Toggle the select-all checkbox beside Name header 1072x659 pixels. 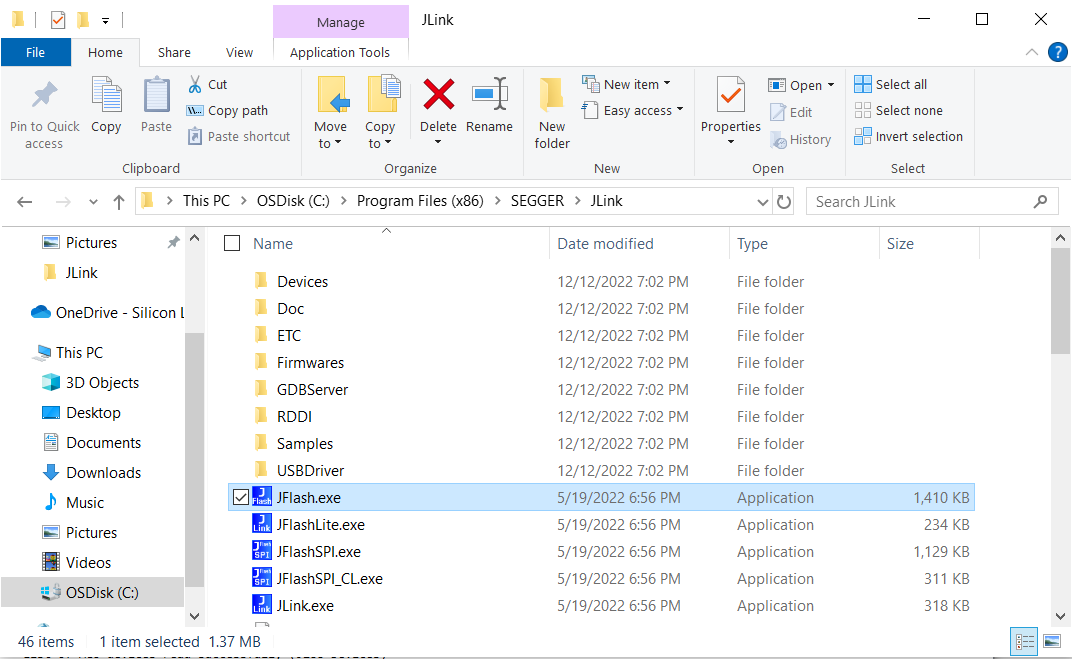tap(232, 243)
